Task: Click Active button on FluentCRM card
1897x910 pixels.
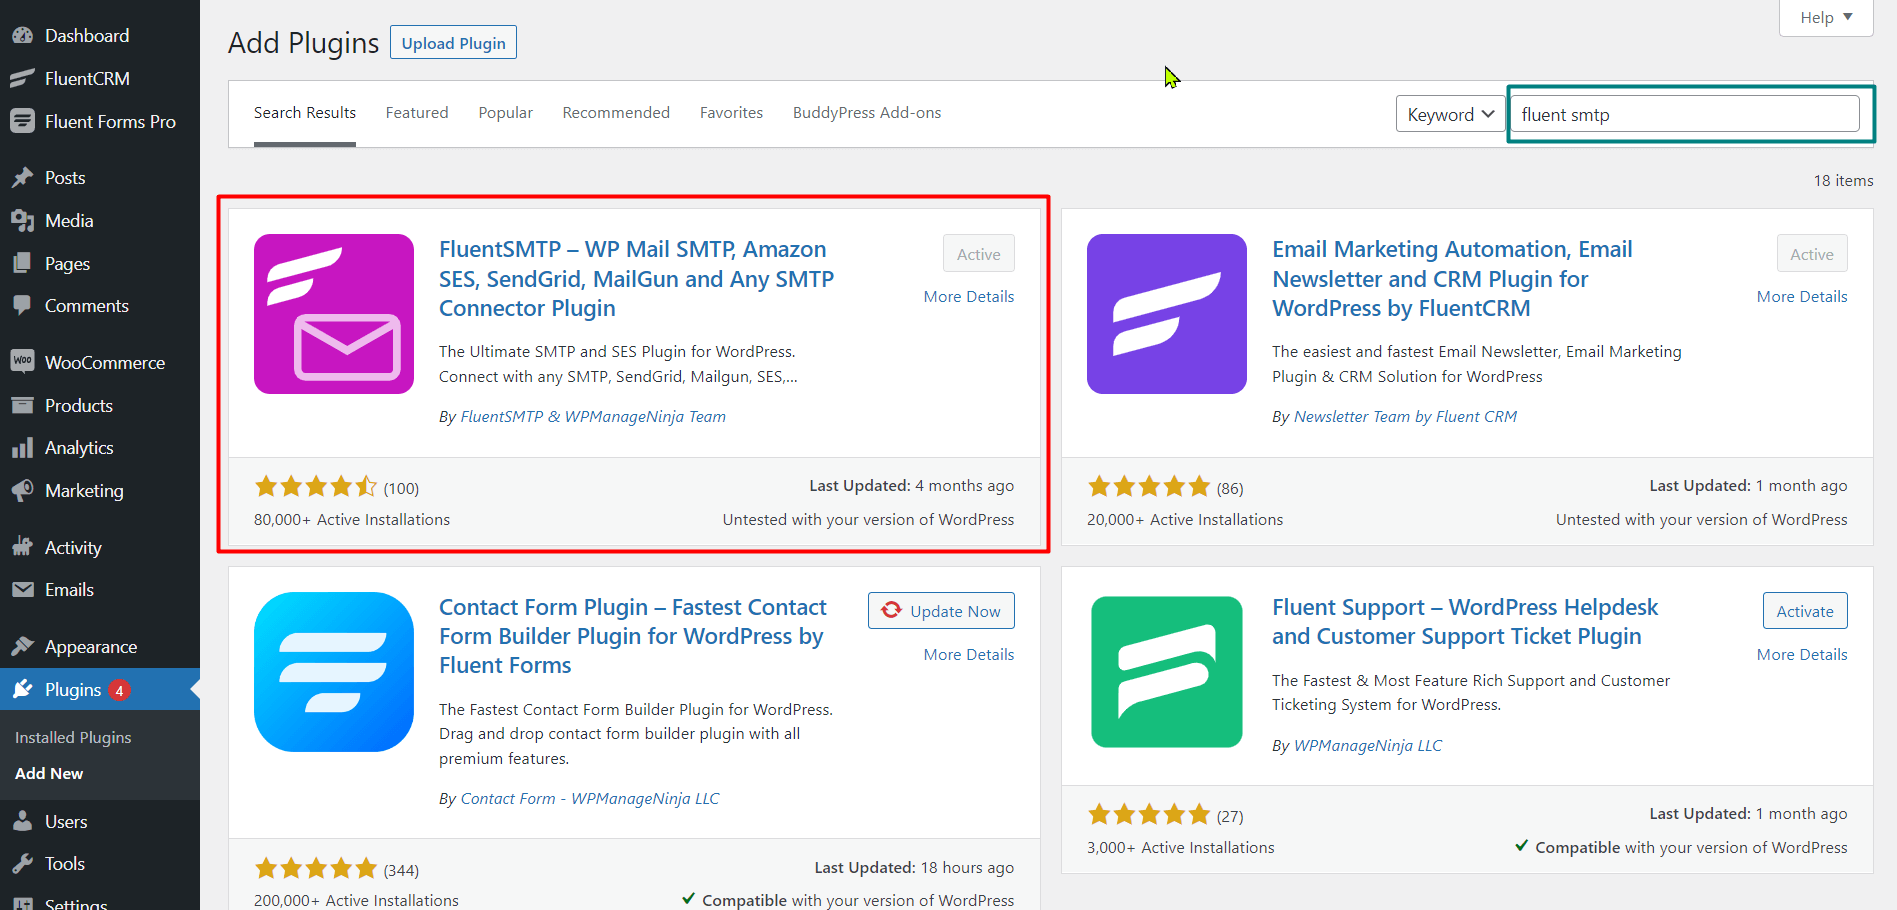Action: point(1812,254)
